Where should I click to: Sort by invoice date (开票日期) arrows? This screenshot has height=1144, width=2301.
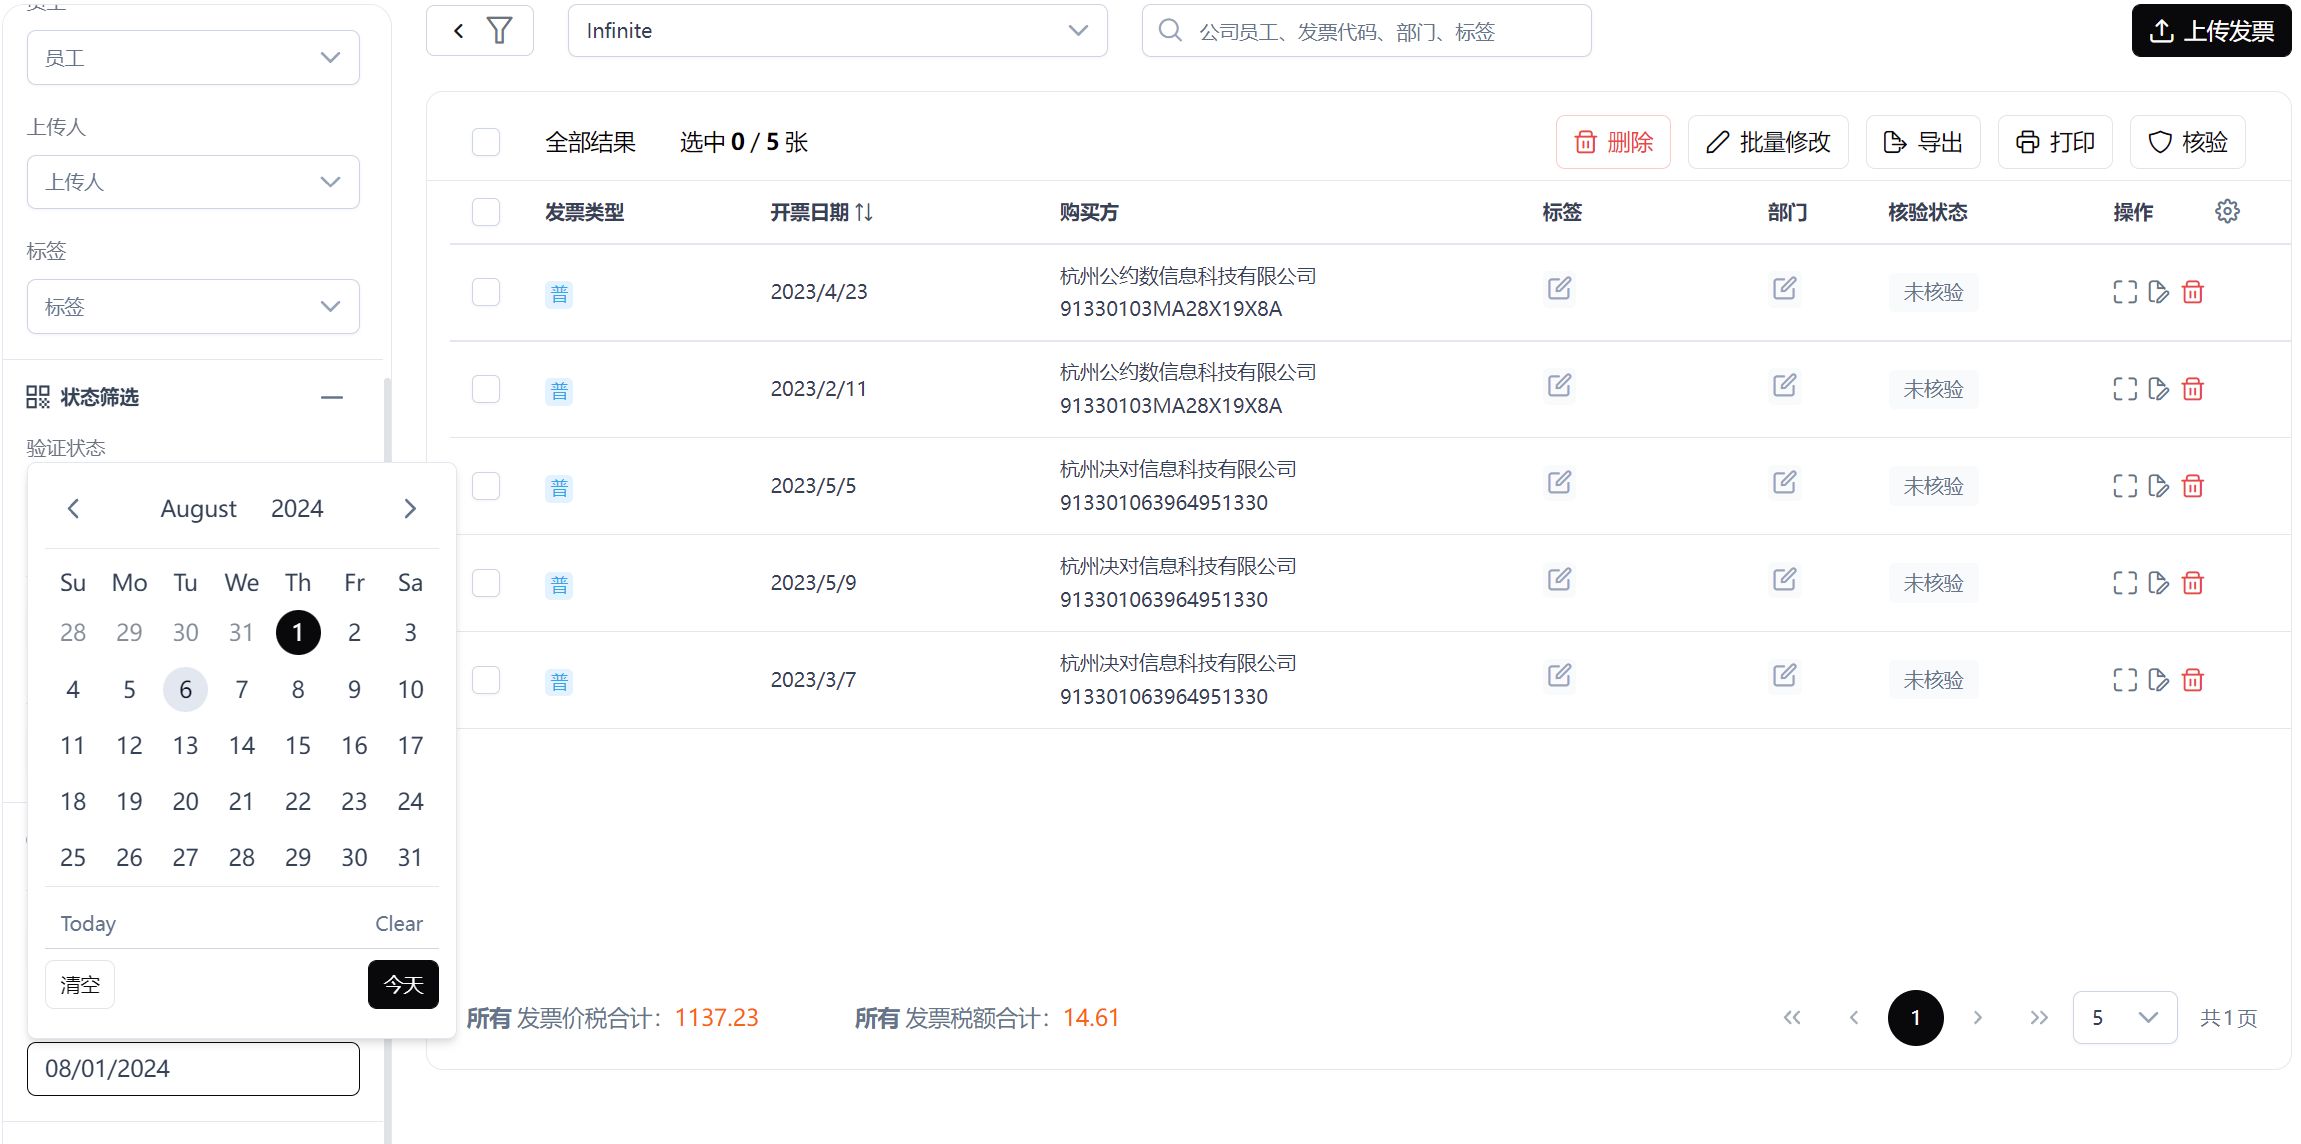coord(864,212)
